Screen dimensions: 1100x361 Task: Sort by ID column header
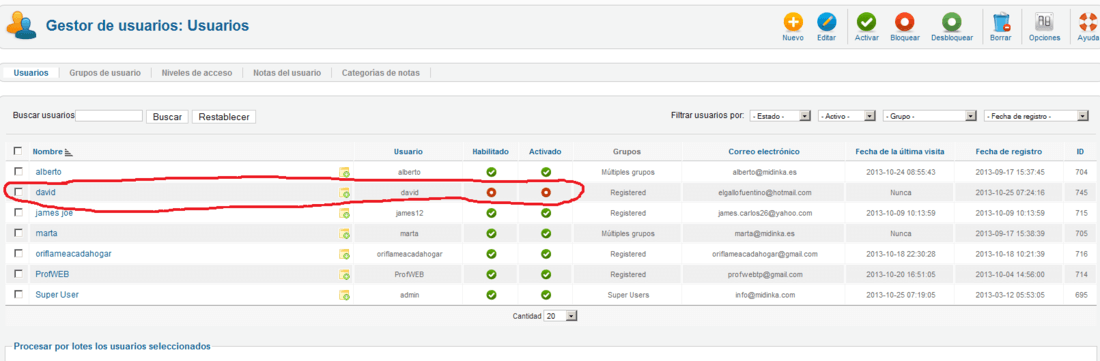point(1080,152)
